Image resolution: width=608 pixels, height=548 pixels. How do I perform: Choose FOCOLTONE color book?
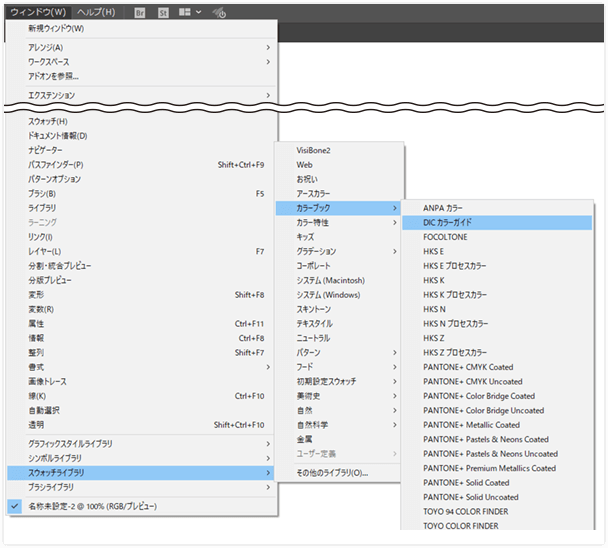pos(497,237)
